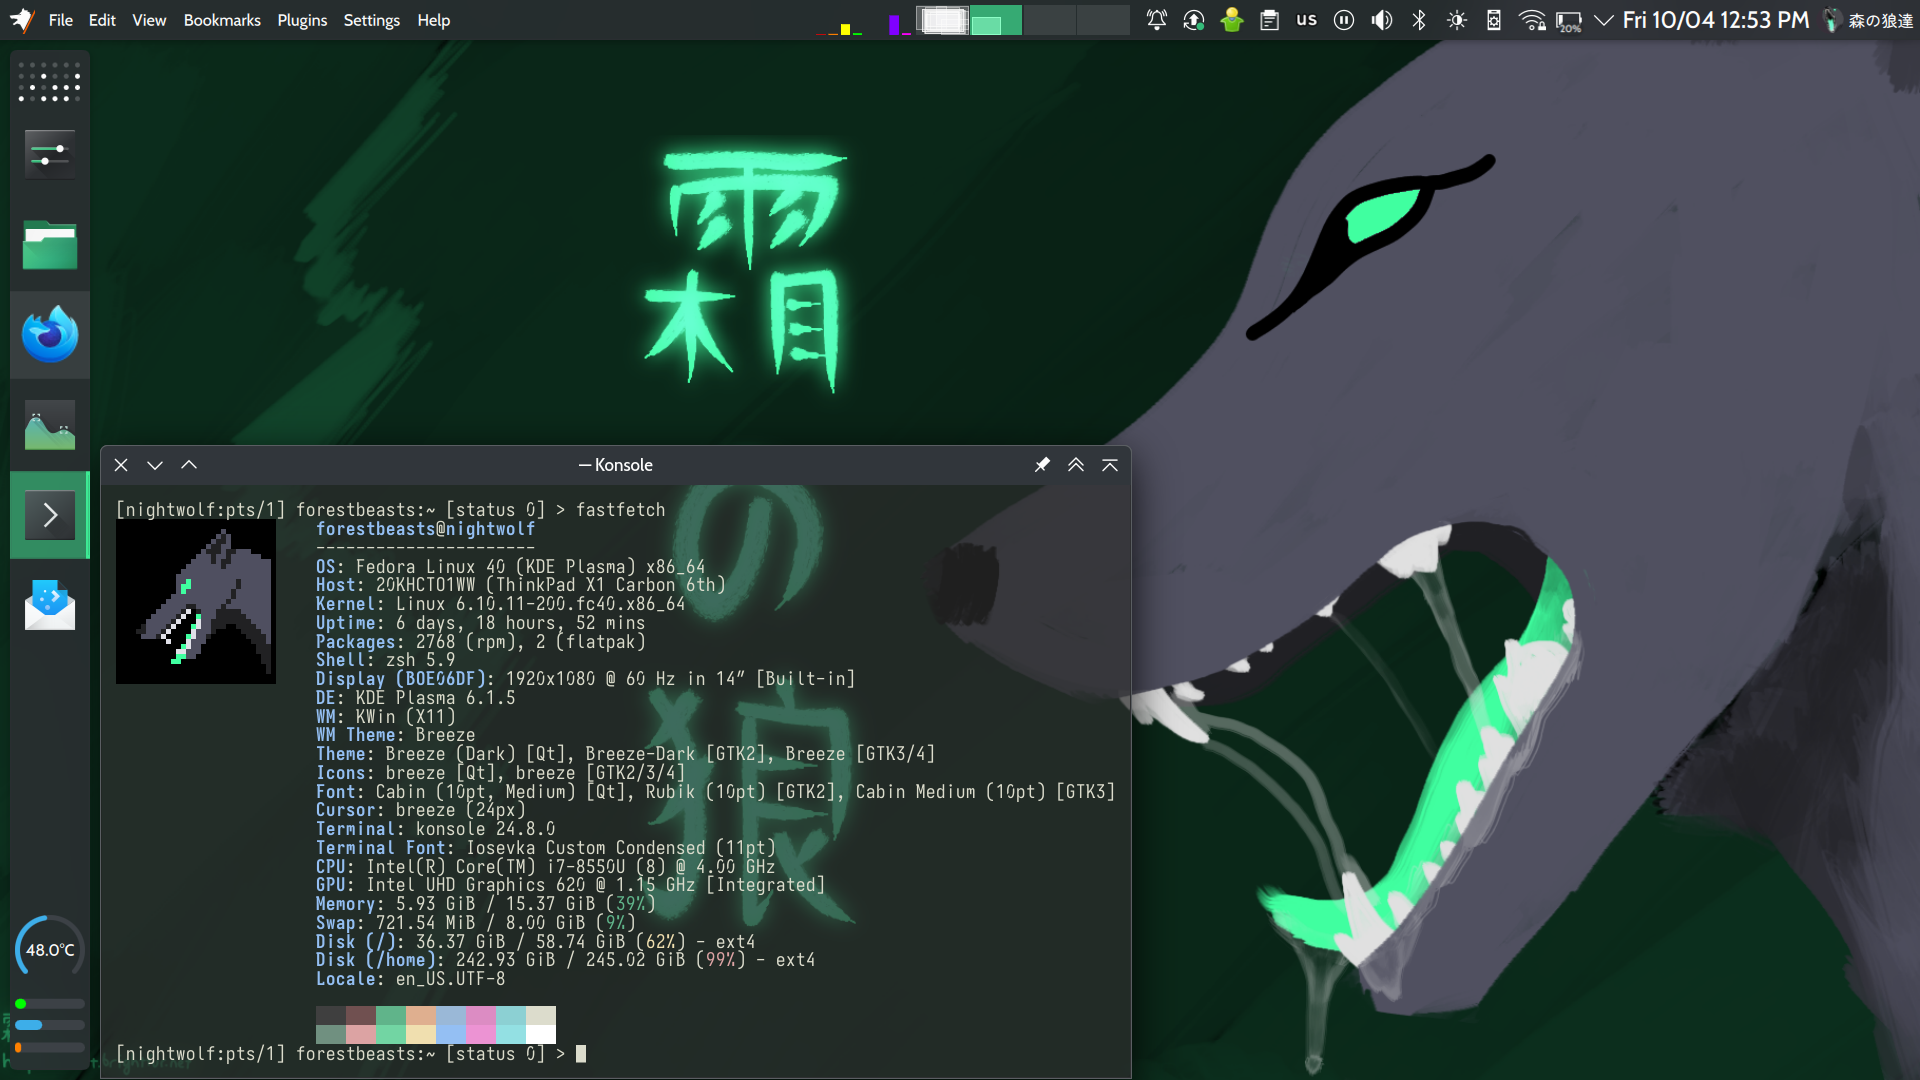Click the Konsole window title text
Screen dimensions: 1920x1080
pos(616,465)
